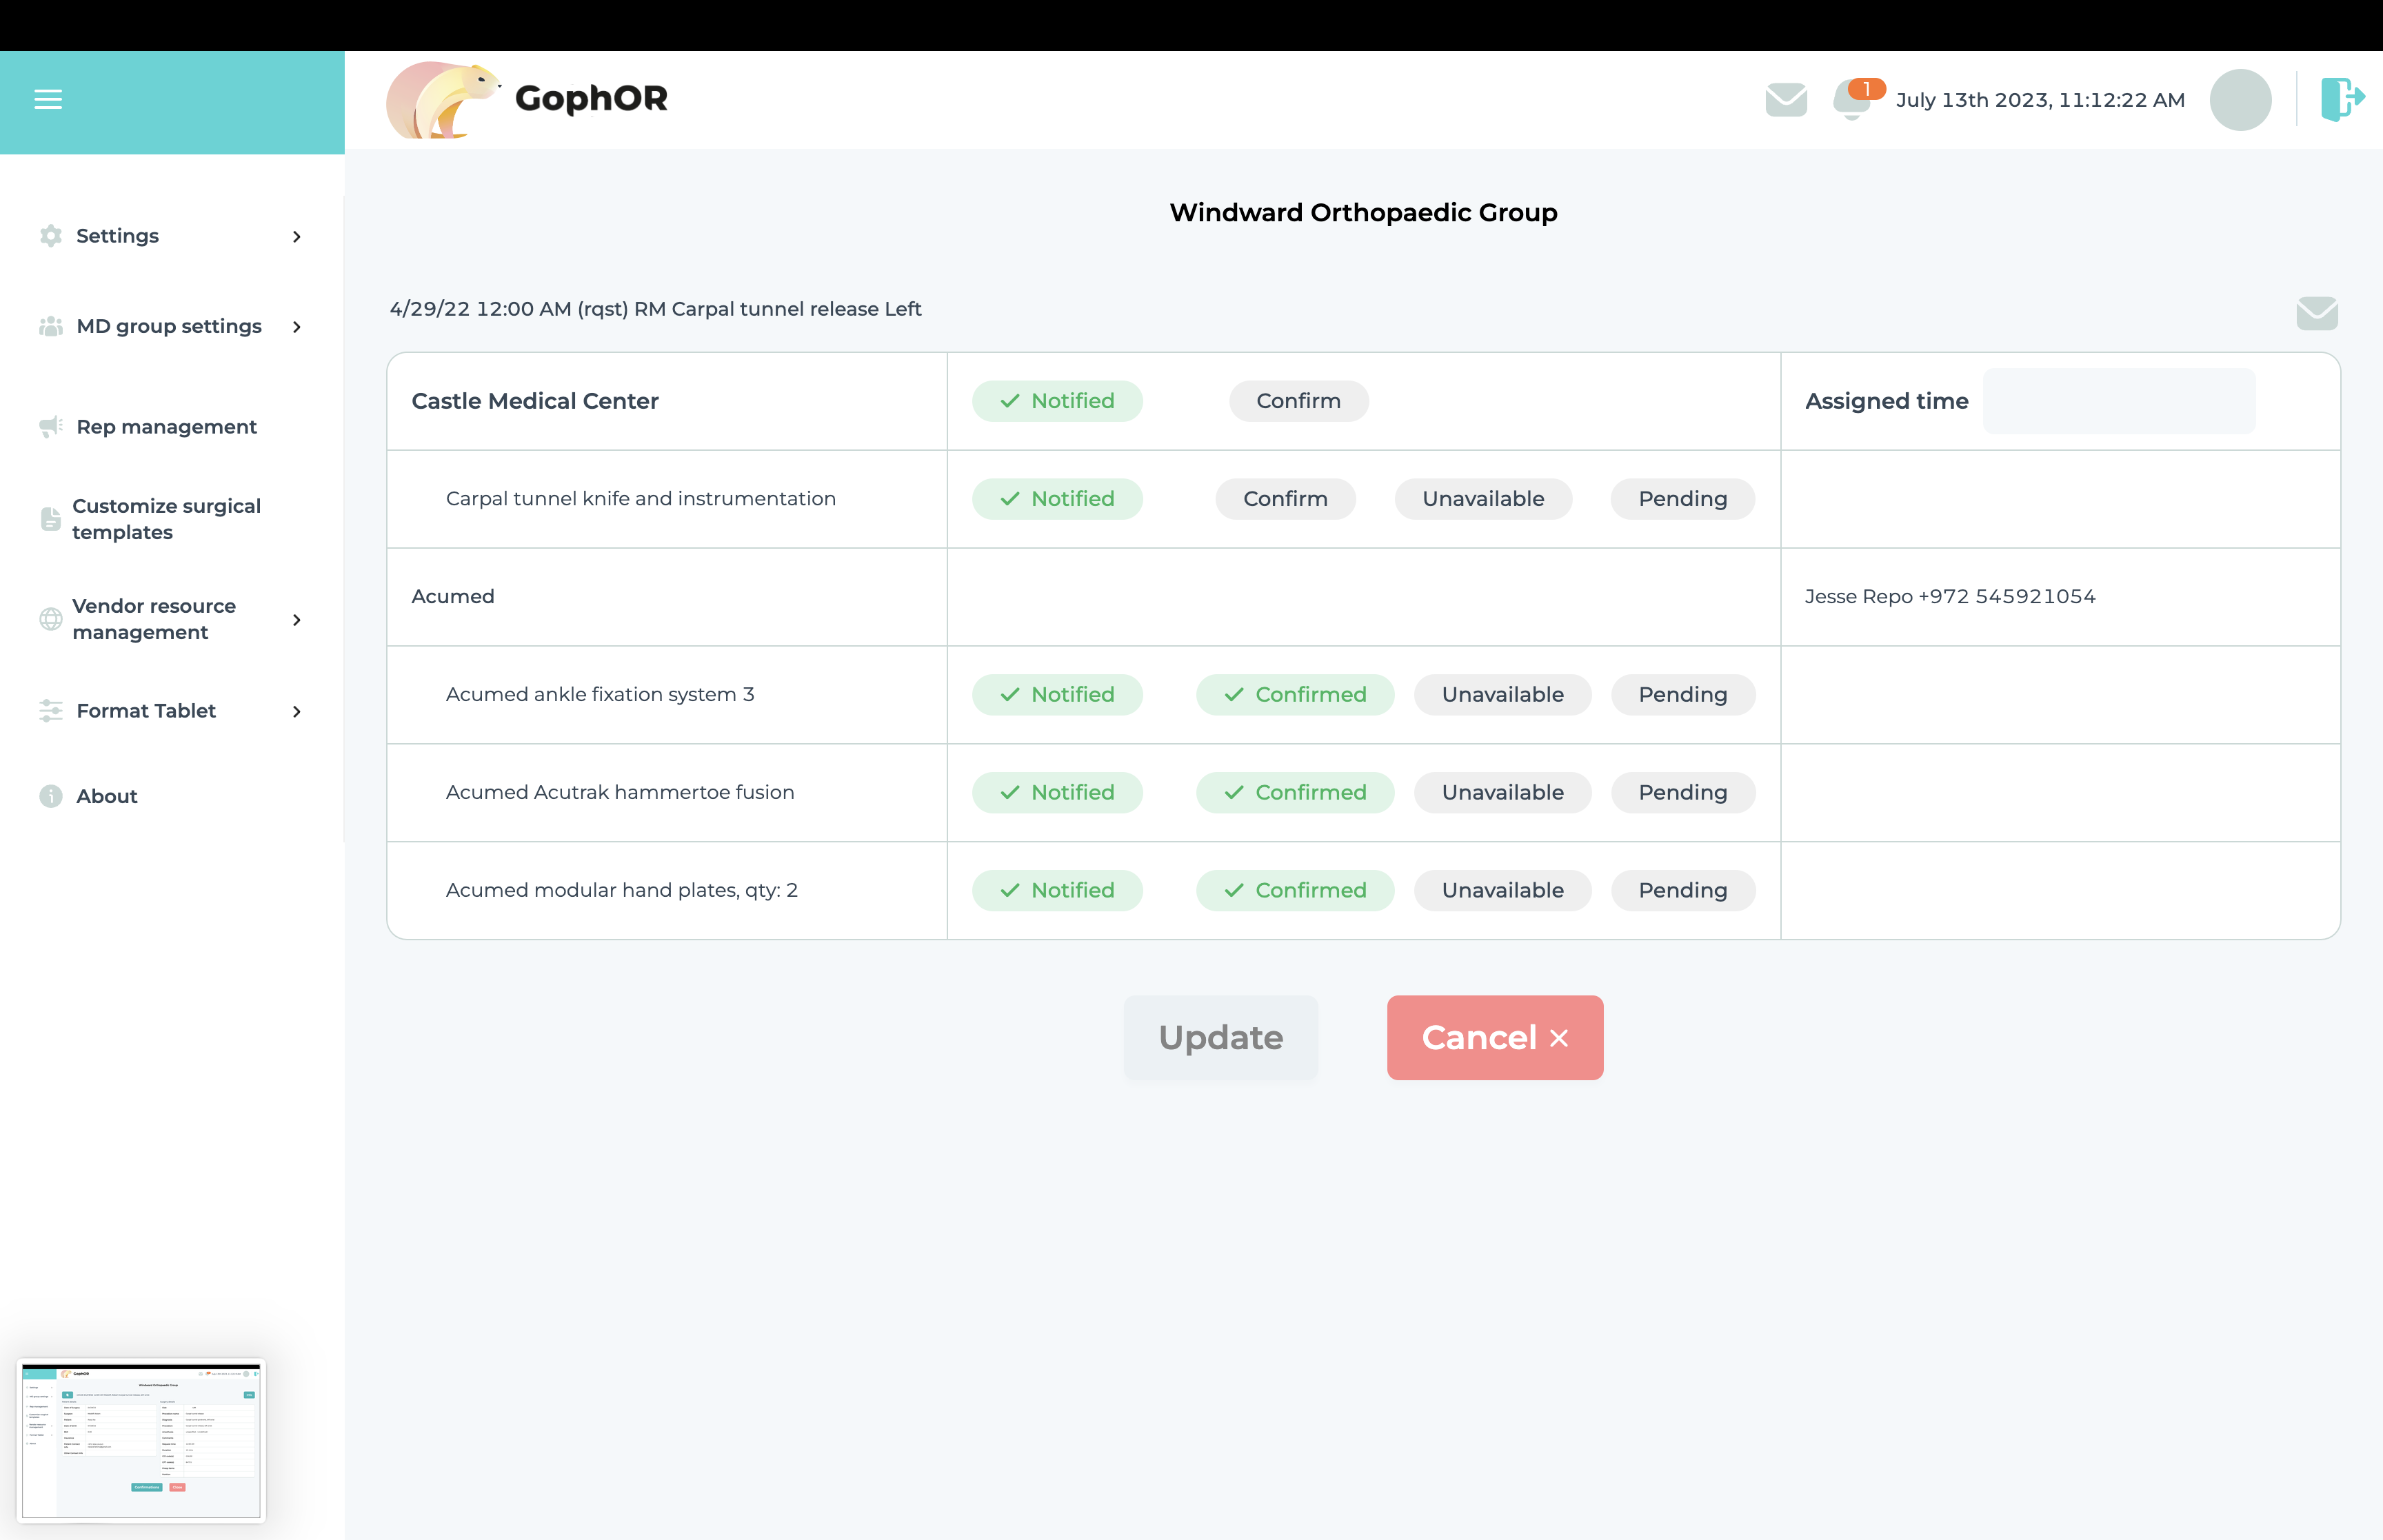Toggle Confirm for Castle Medical Center
Image resolution: width=2383 pixels, height=1540 pixels.
[1298, 401]
